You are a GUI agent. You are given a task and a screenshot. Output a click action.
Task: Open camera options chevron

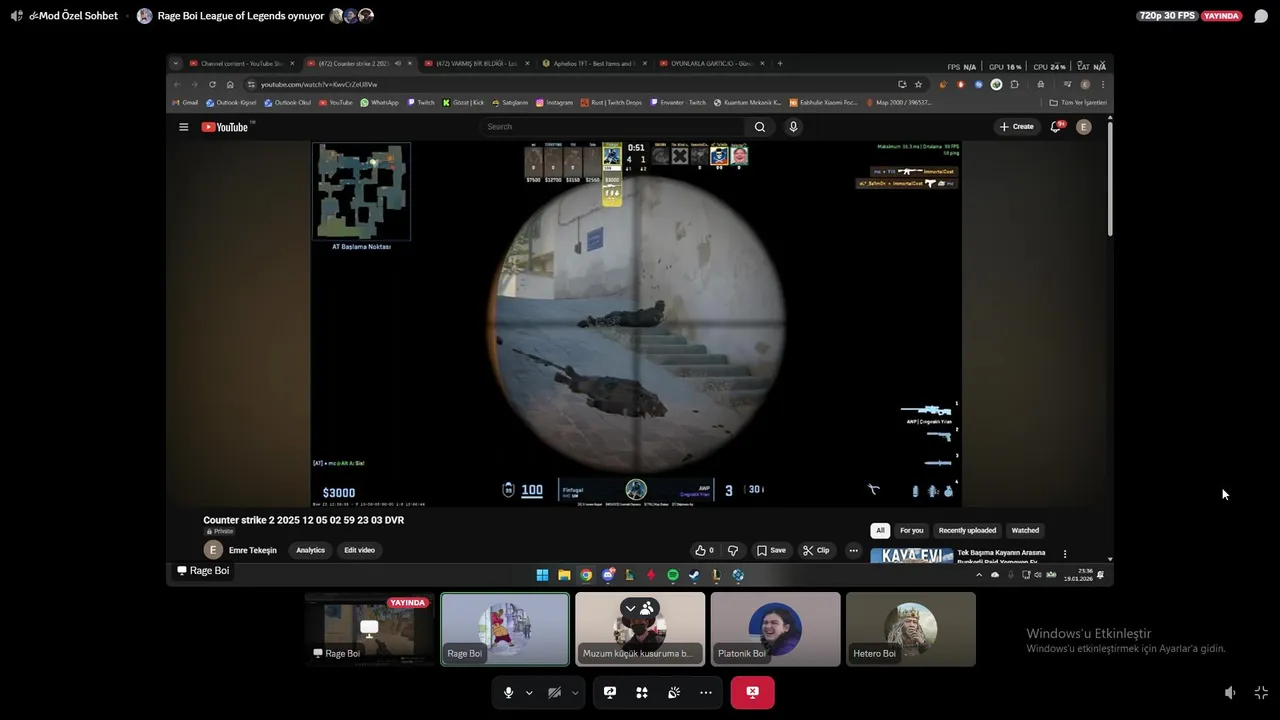(575, 692)
